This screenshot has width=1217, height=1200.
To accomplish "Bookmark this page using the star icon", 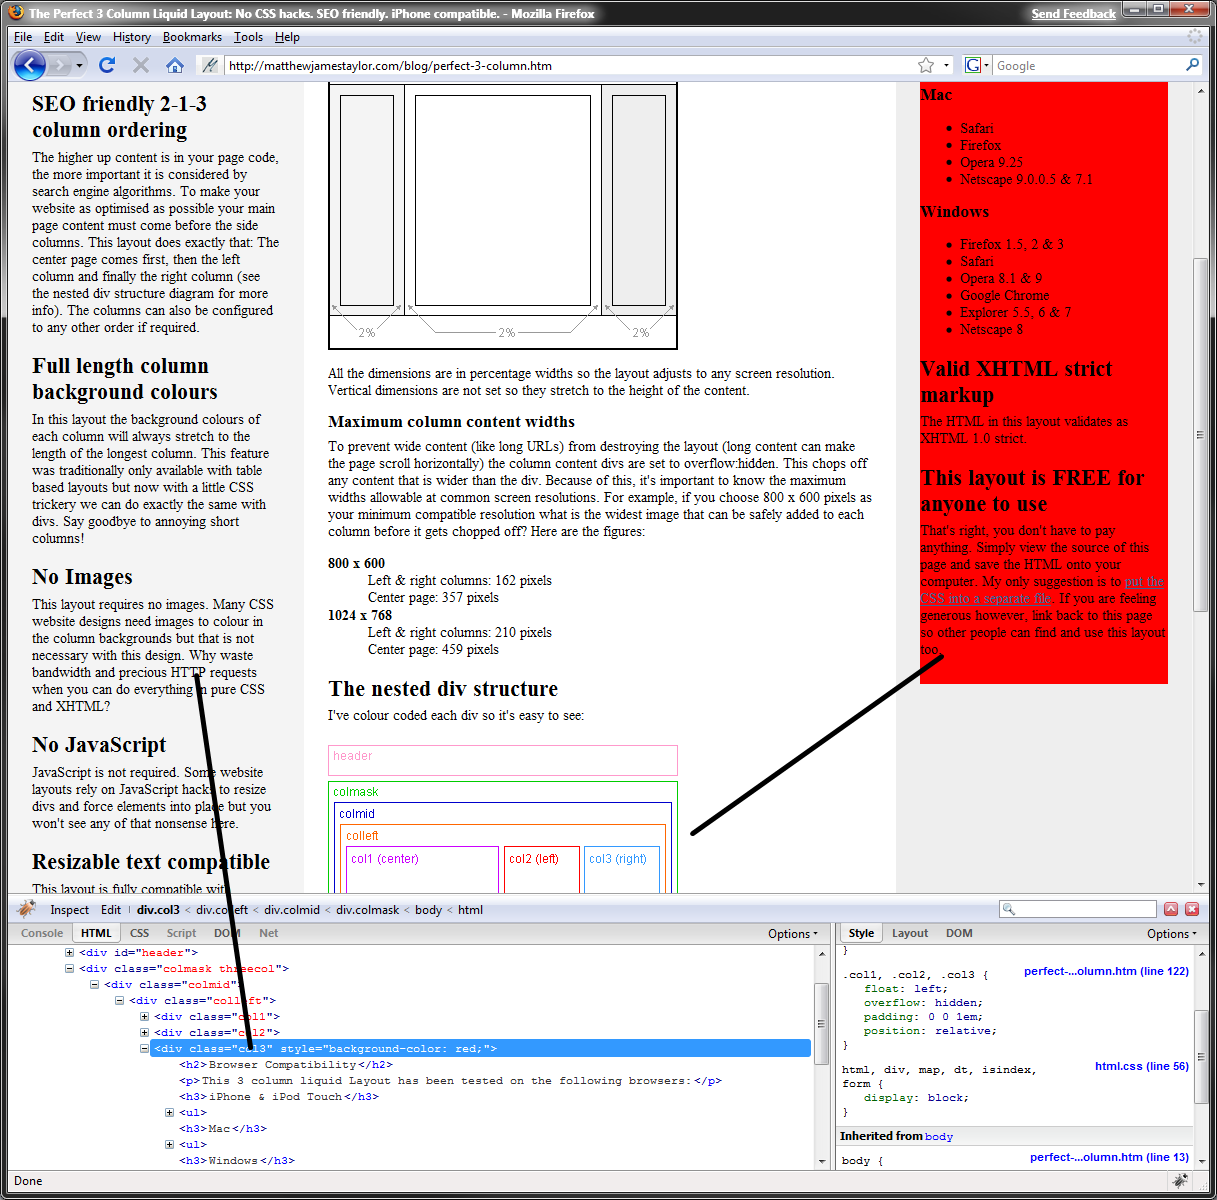I will coord(926,66).
